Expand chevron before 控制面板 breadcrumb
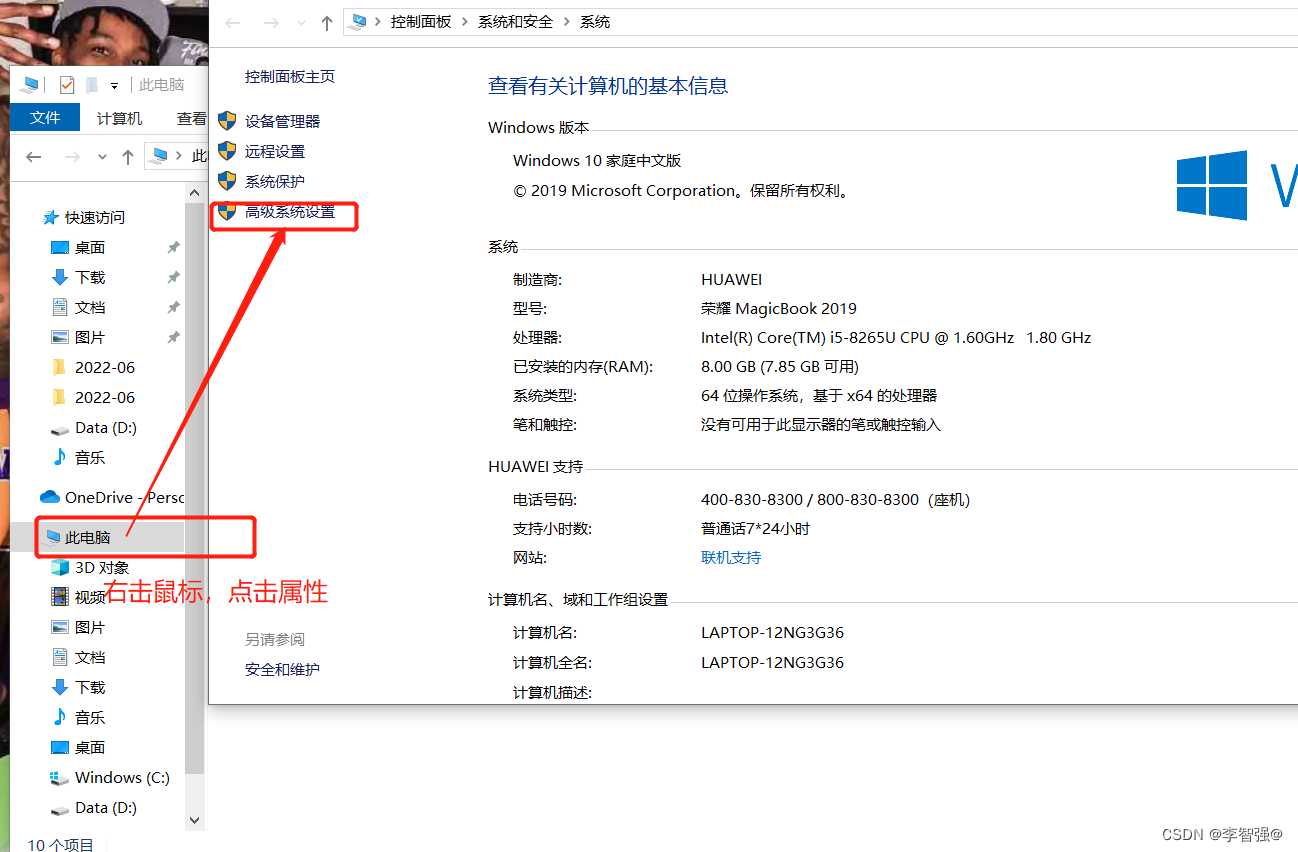Image resolution: width=1298 pixels, height=852 pixels. pyautogui.click(x=378, y=22)
